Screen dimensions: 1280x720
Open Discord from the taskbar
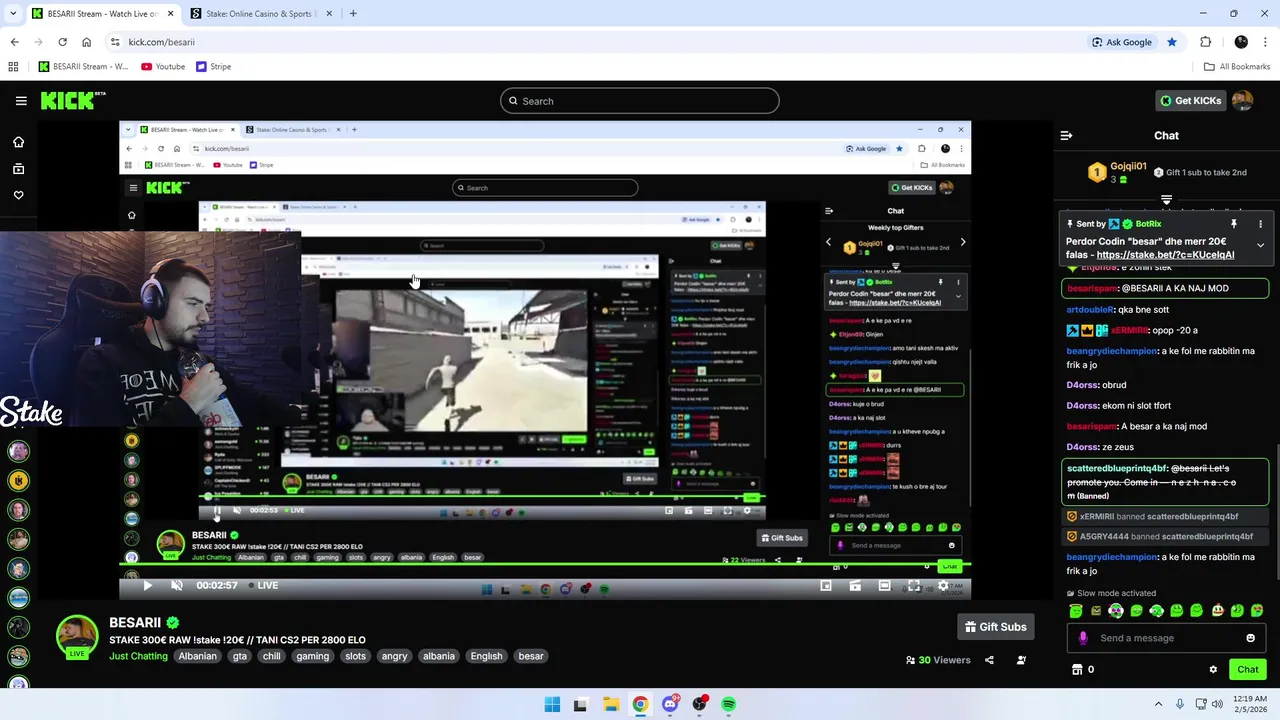(670, 704)
